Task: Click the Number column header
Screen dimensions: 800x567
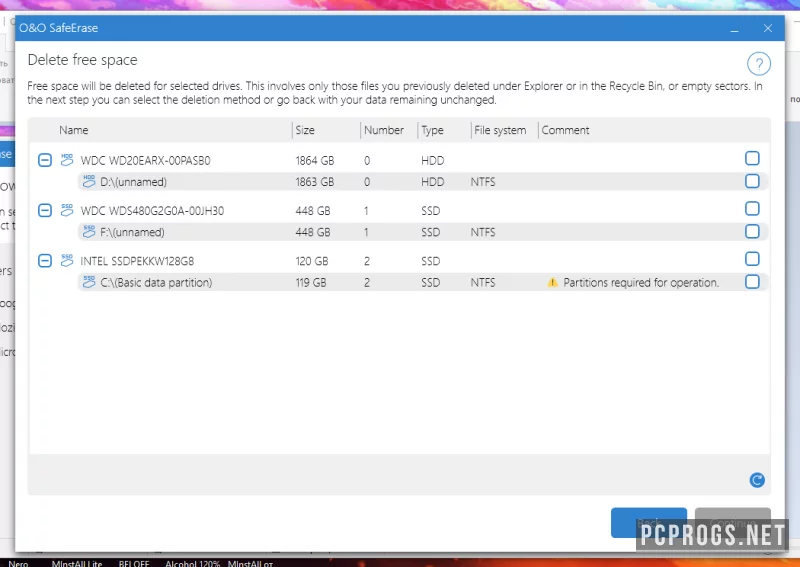Action: click(x=384, y=130)
